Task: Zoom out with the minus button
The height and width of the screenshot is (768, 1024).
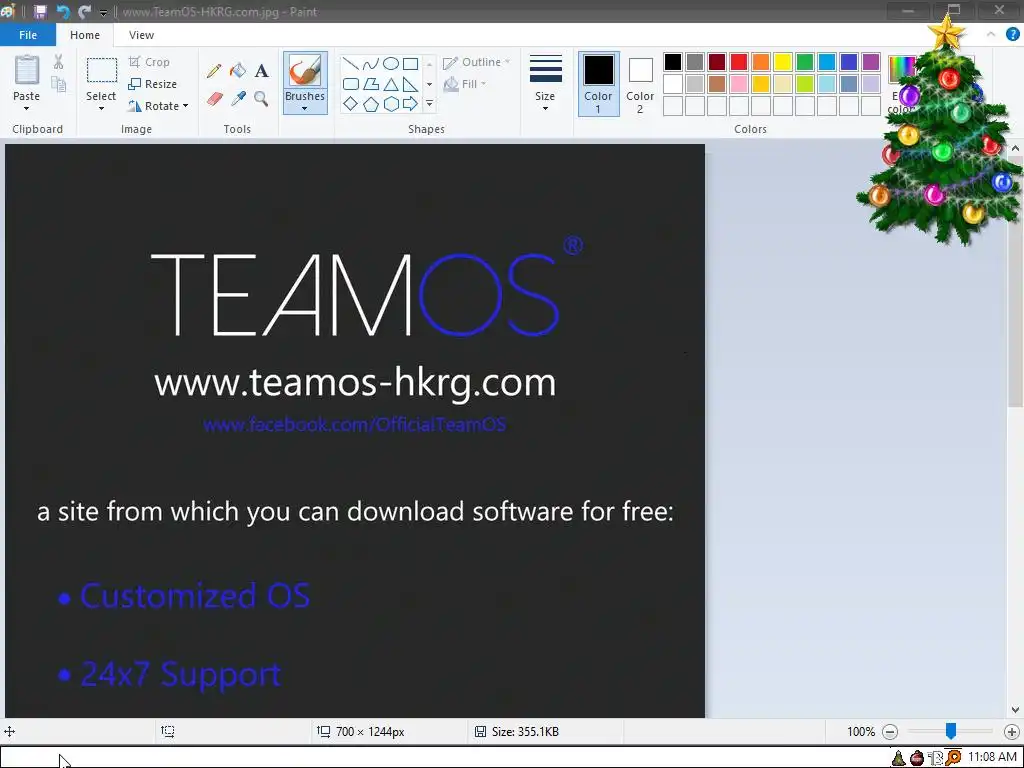Action: point(889,731)
